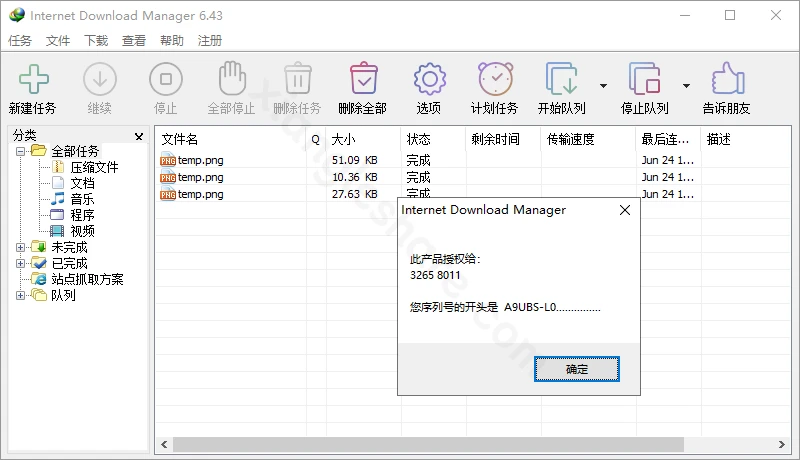Select 站点抓取方案 item

(87, 279)
